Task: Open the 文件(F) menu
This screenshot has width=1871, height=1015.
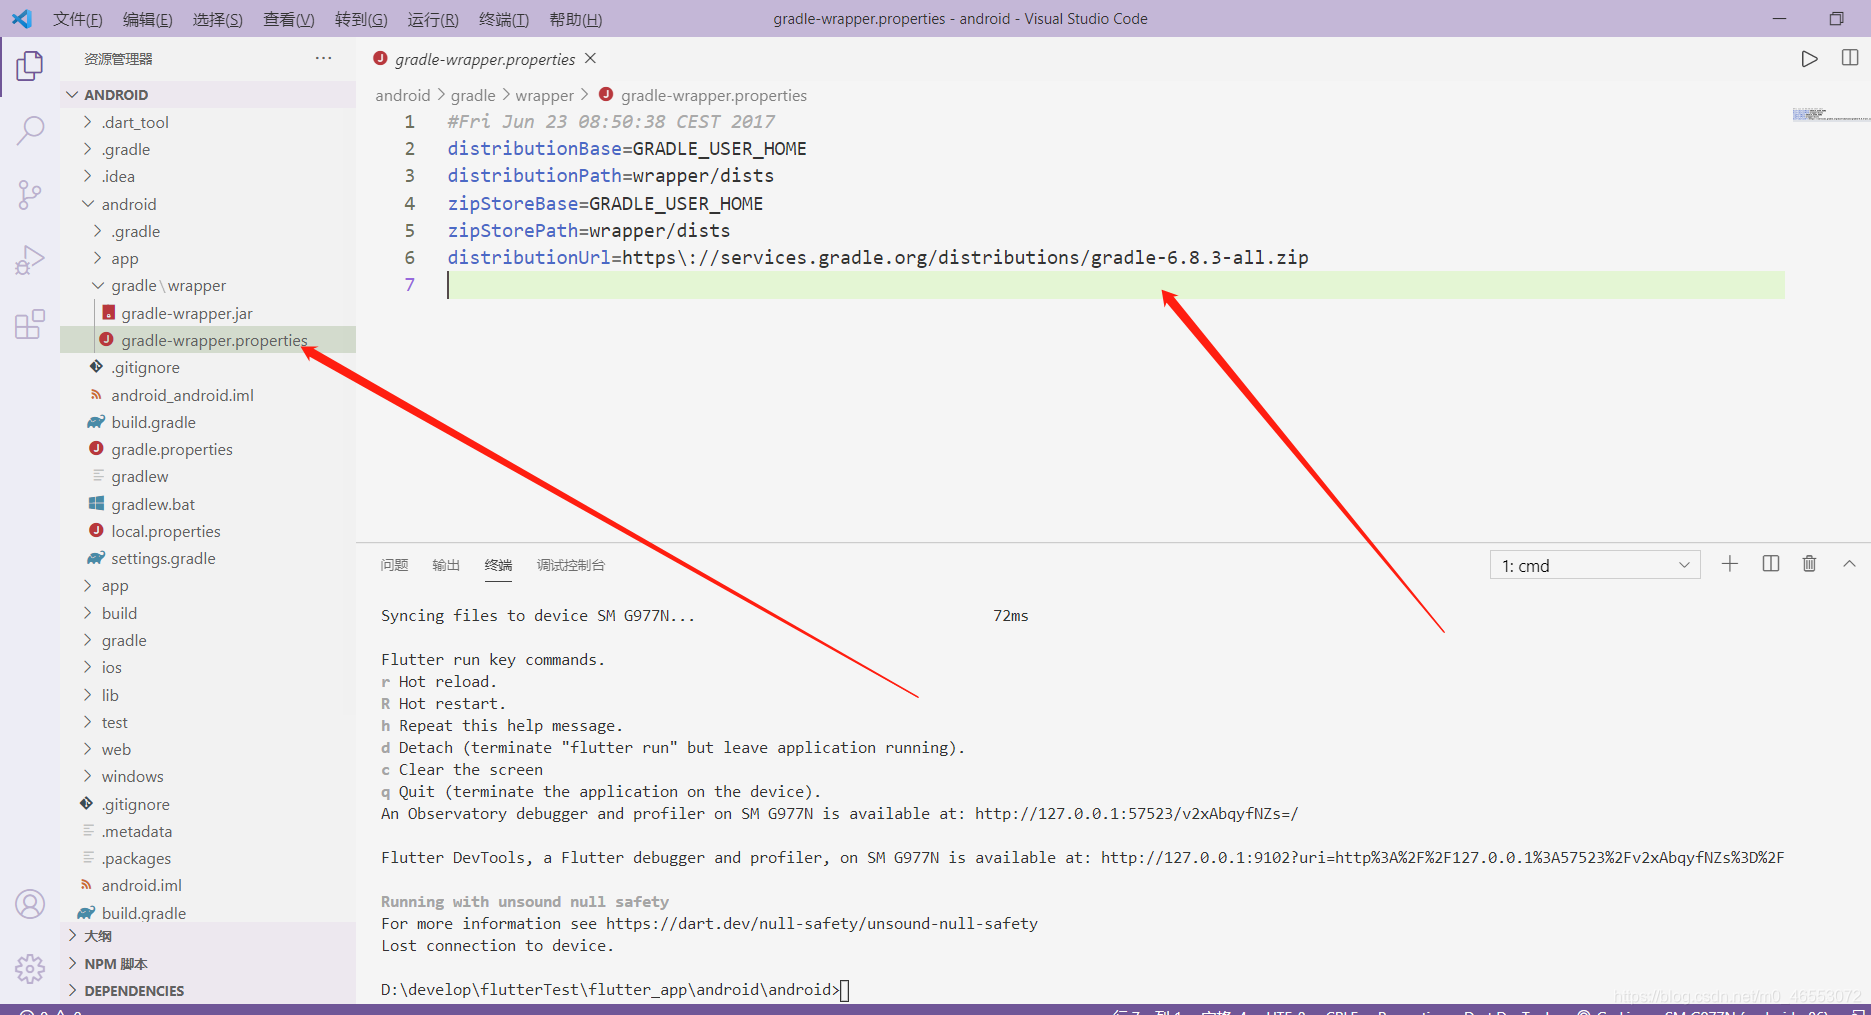Action: coord(77,19)
